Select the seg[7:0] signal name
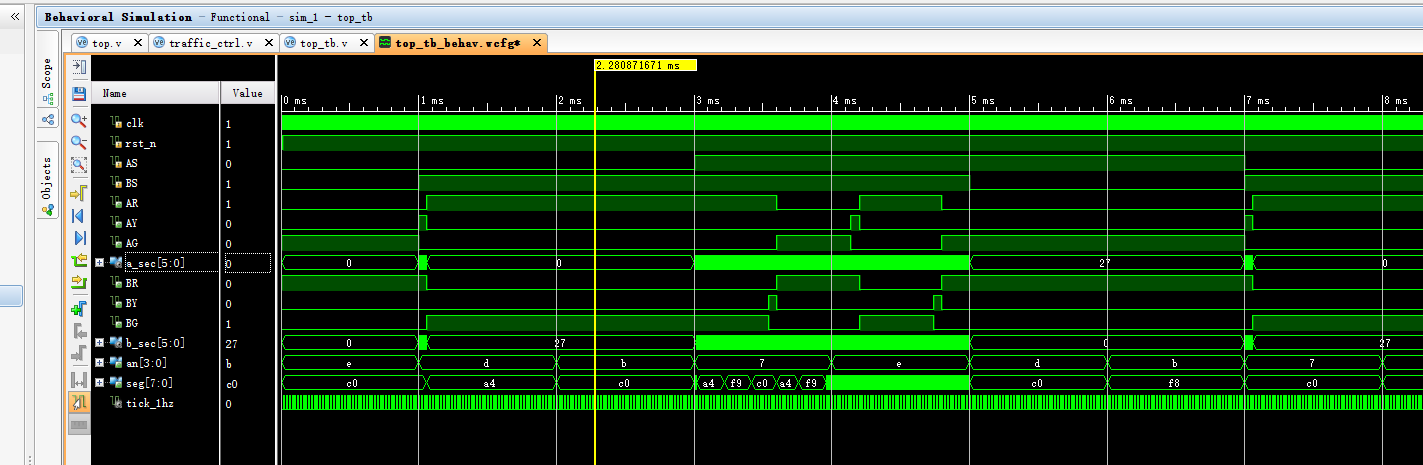 (x=151, y=383)
